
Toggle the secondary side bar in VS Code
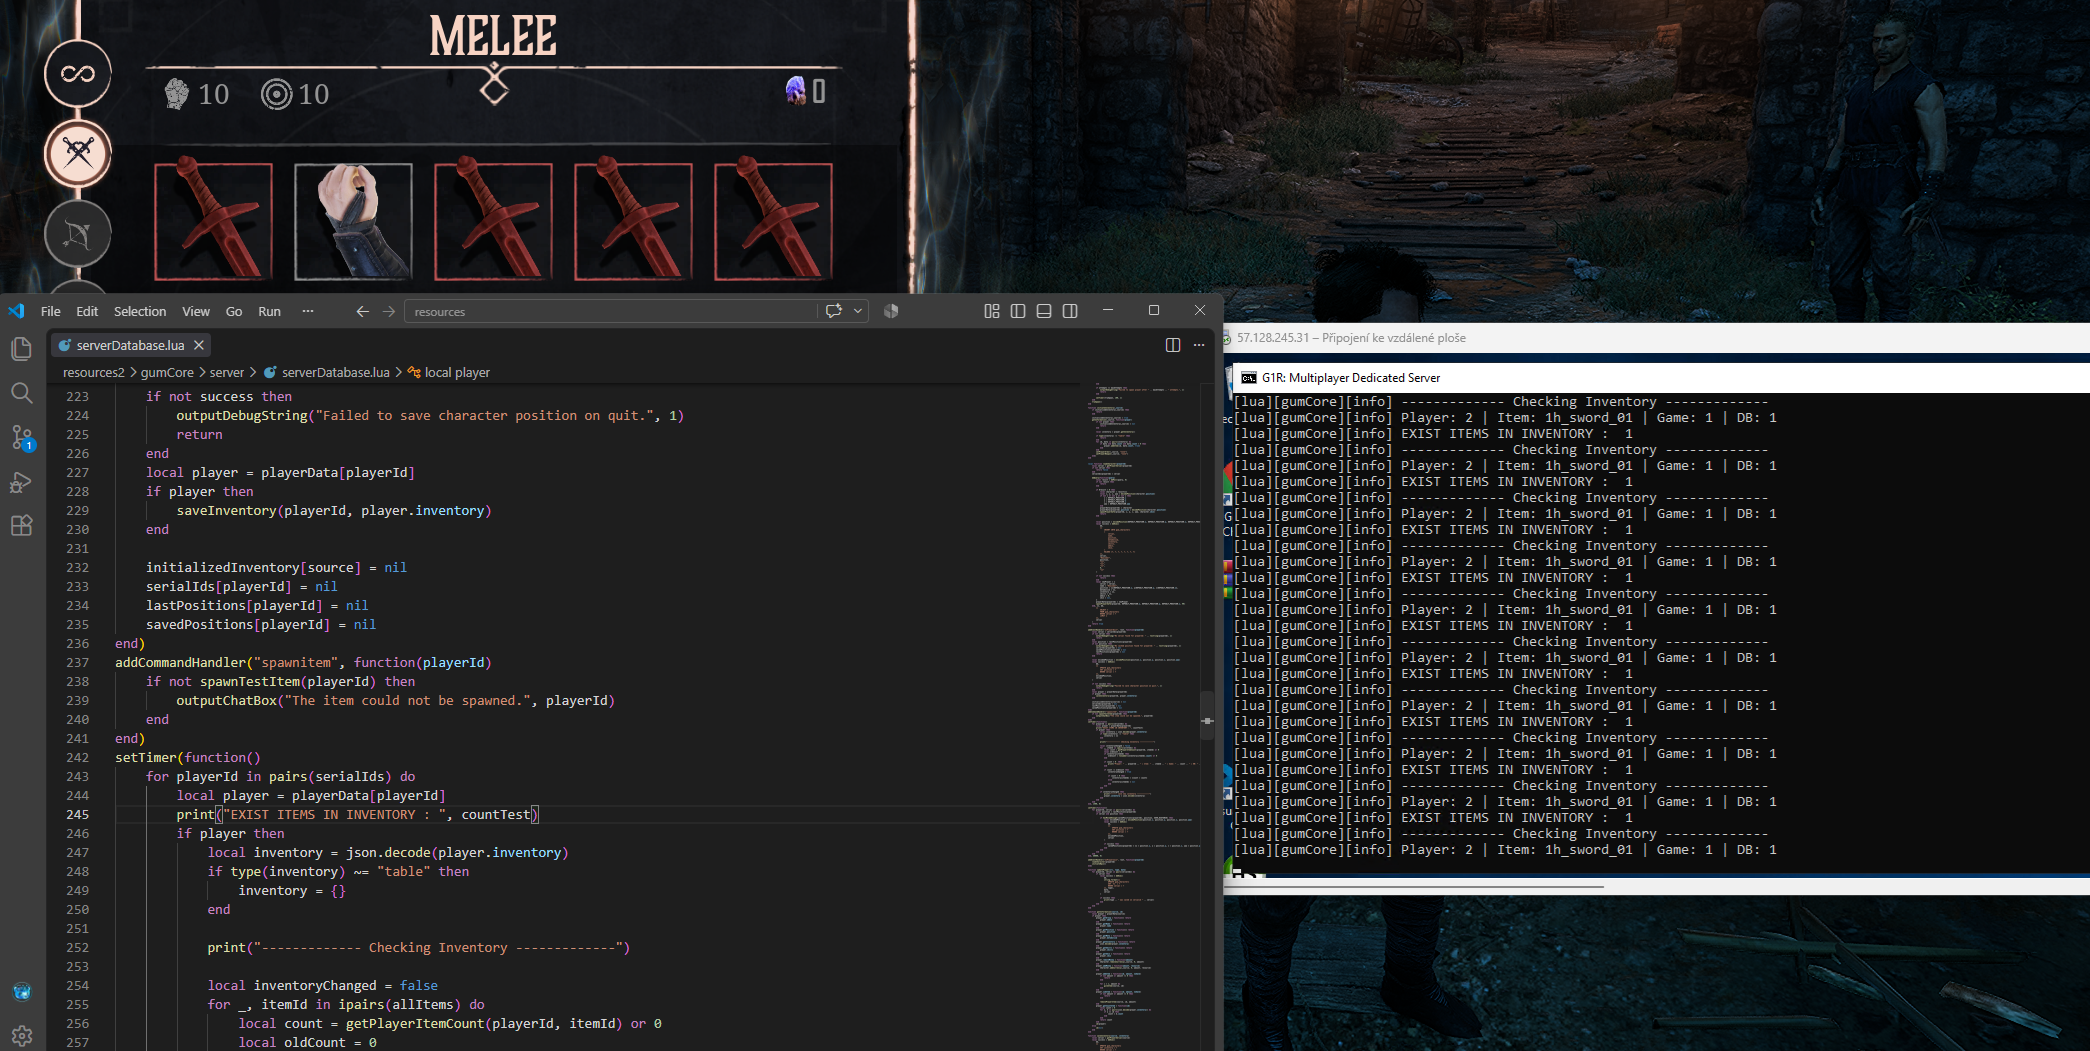1070,311
